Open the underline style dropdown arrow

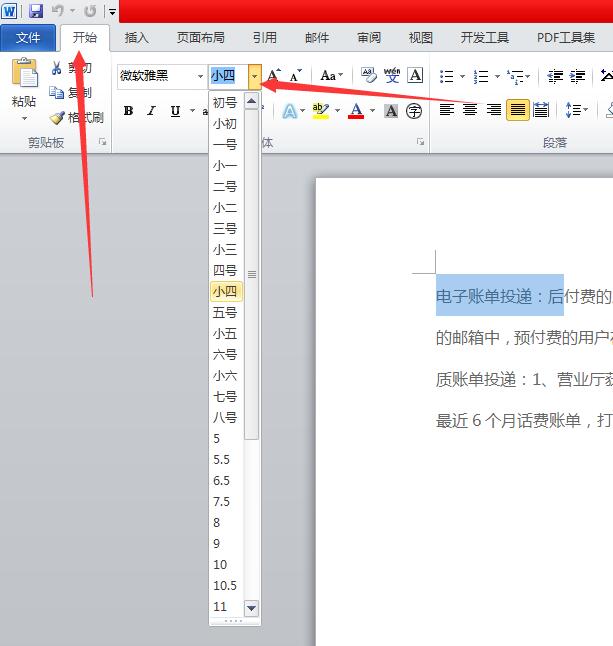(x=192, y=110)
